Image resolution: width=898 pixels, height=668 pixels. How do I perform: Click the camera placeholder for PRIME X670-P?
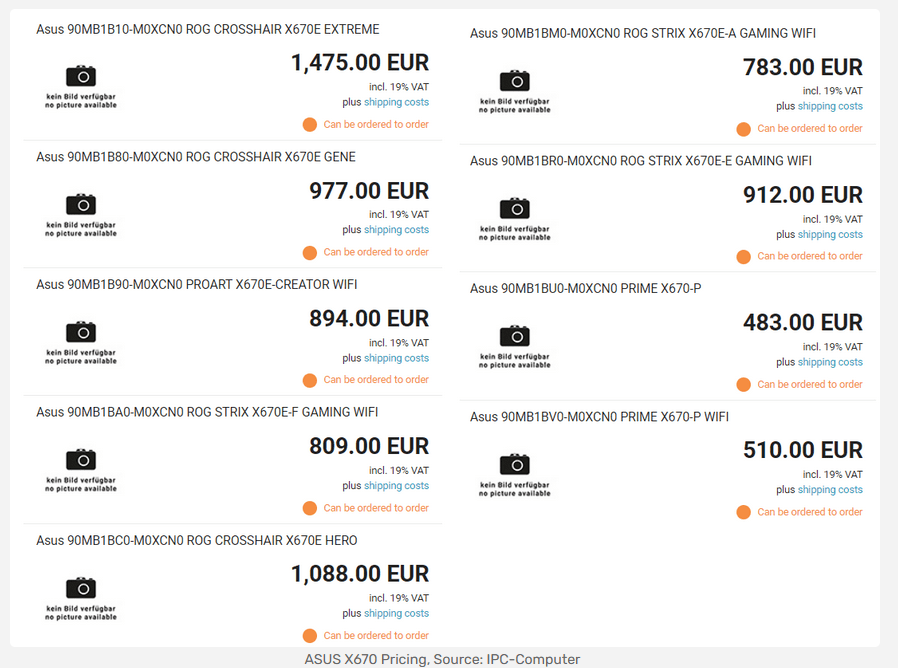tap(514, 347)
